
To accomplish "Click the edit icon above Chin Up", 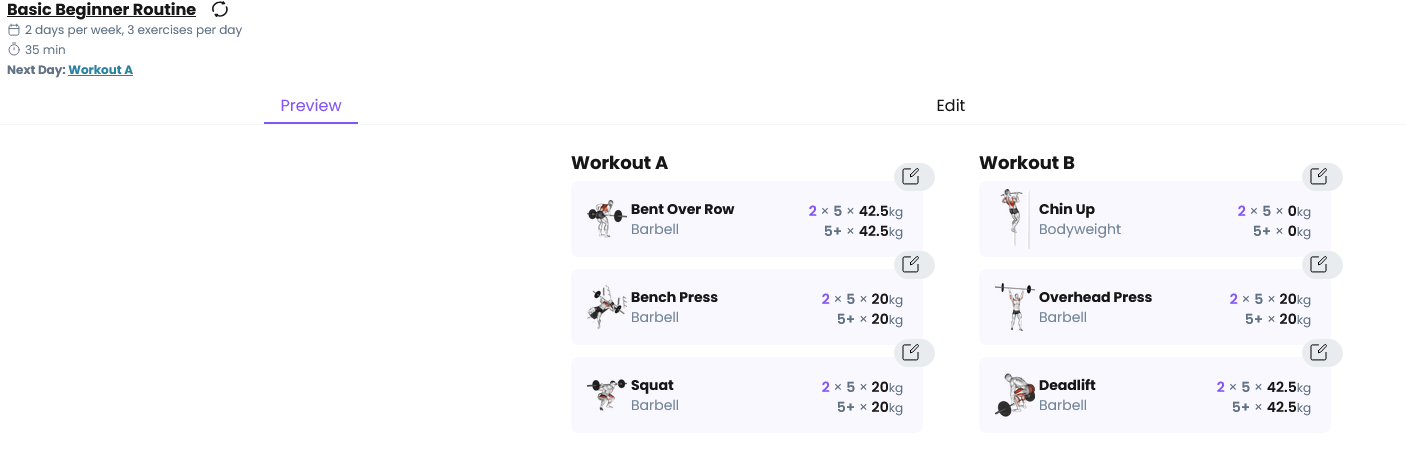I will [x=1319, y=177].
